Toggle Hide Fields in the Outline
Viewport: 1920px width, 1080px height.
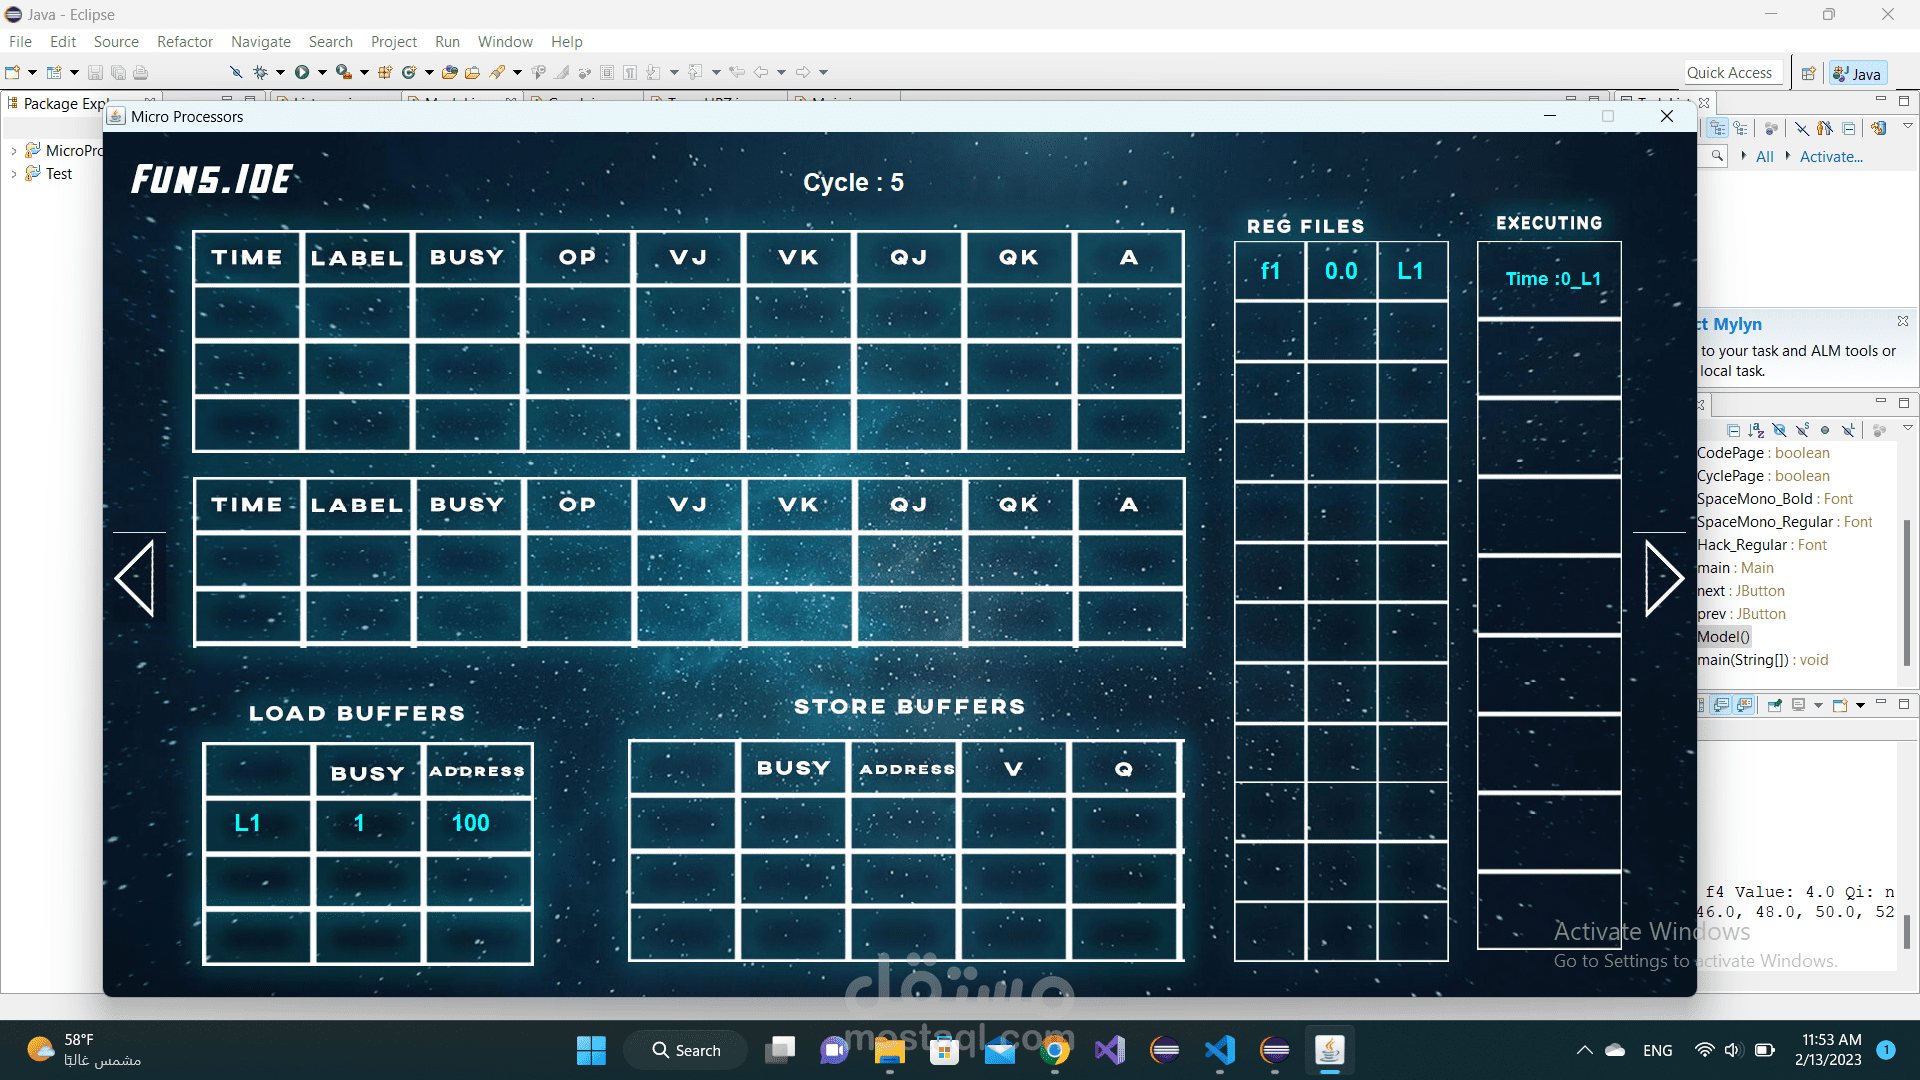[1779, 430]
